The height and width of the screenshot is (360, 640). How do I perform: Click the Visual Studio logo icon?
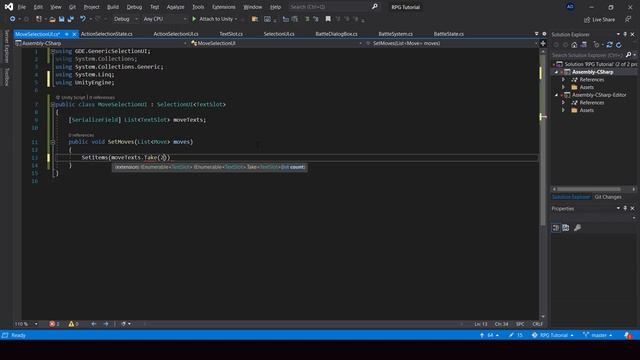[9, 7]
